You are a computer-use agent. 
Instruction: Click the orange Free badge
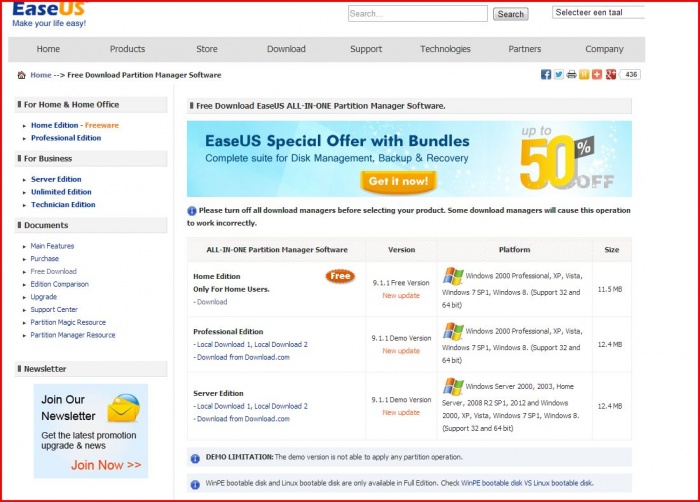tap(340, 276)
